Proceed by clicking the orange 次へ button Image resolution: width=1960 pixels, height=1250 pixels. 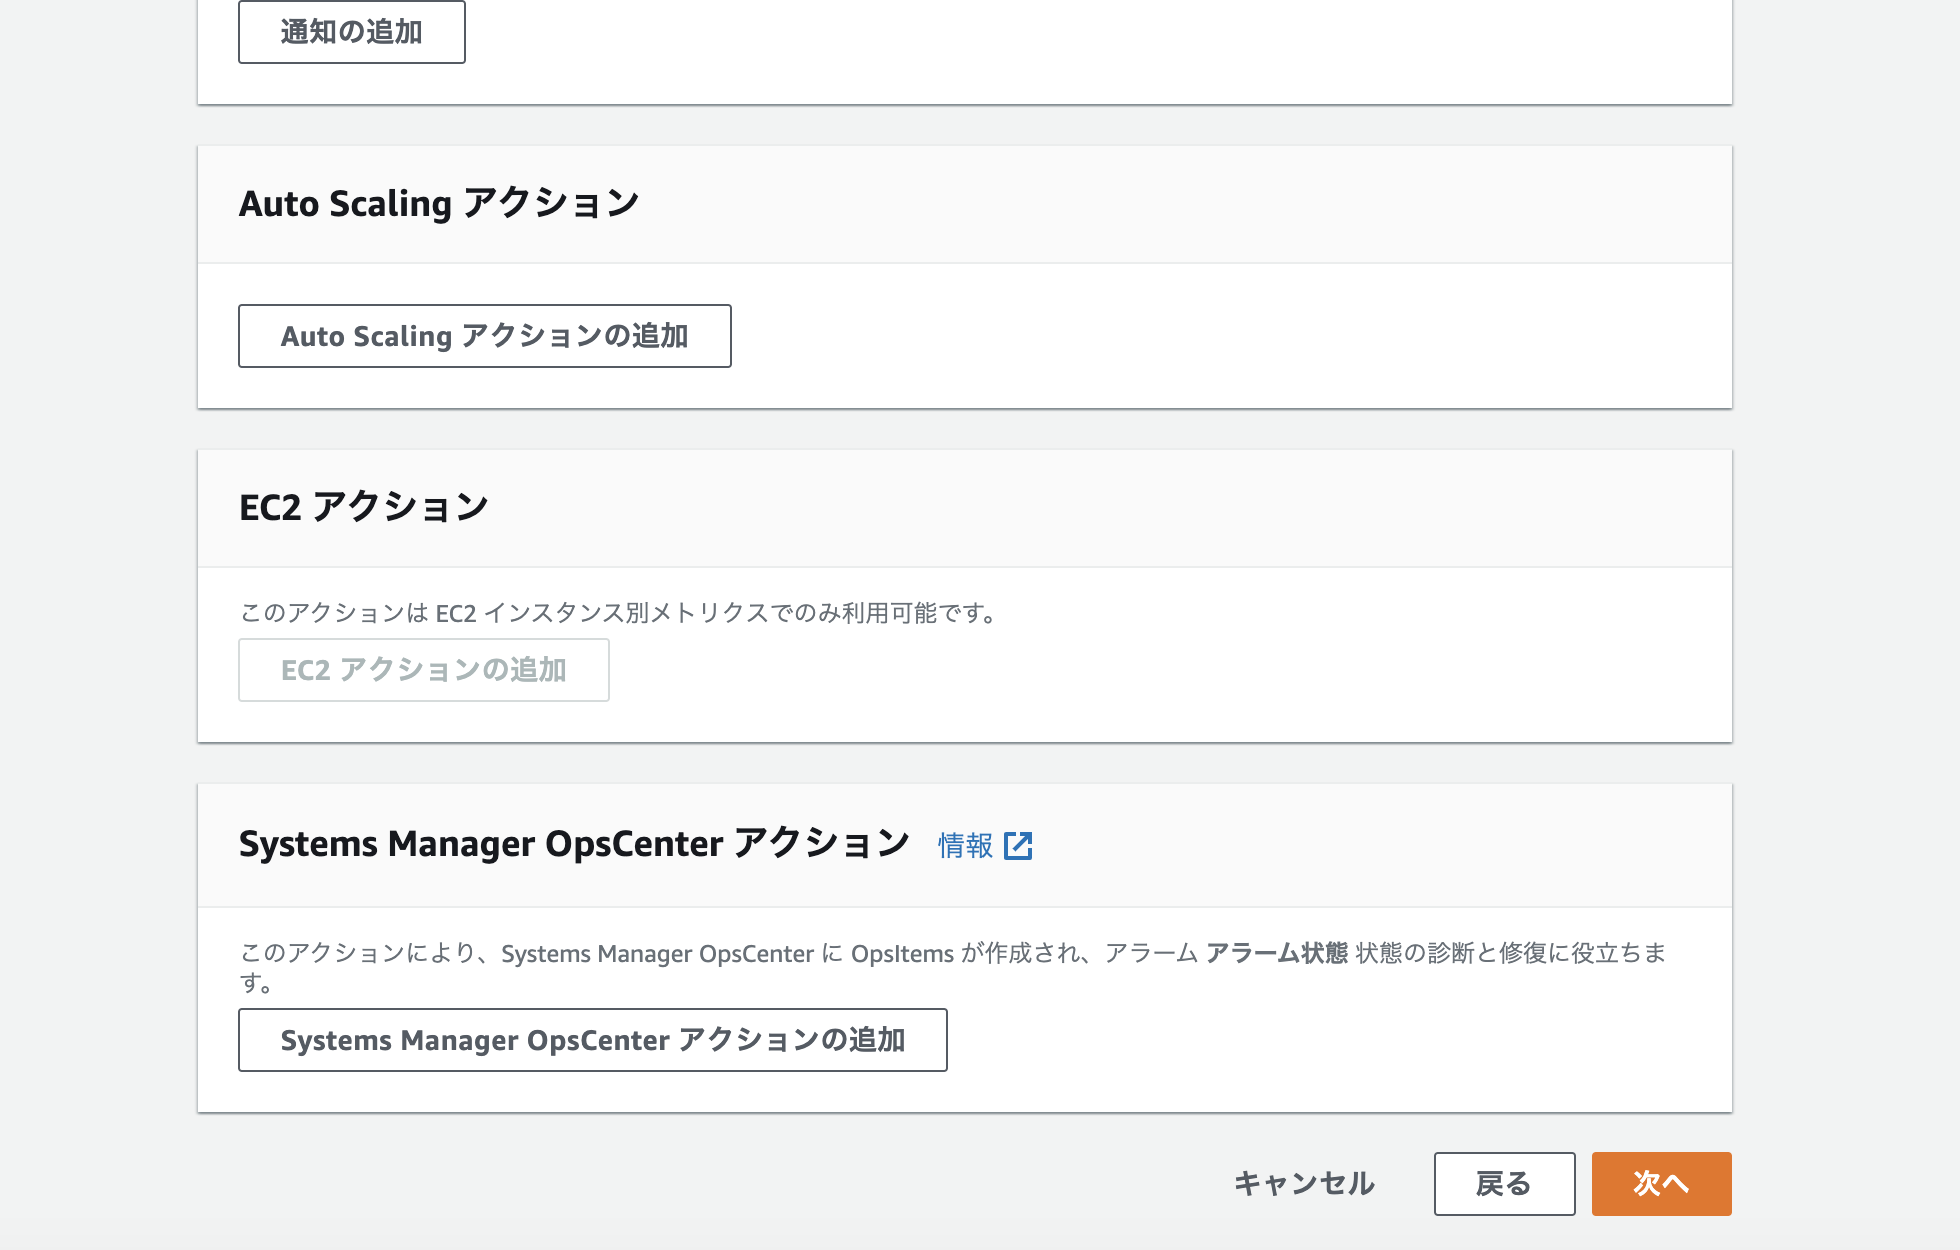1660,1183
